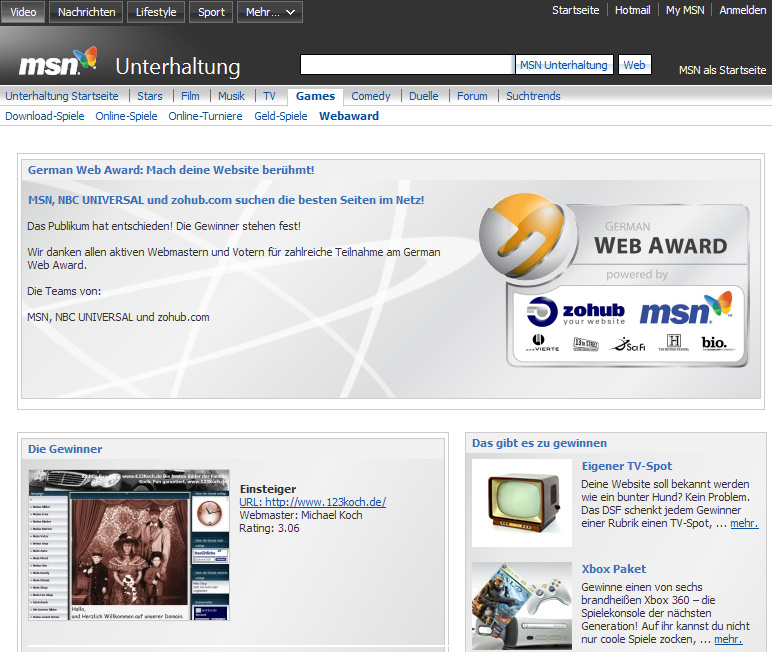
Task: Click MSN als Startseite link
Action: [722, 70]
